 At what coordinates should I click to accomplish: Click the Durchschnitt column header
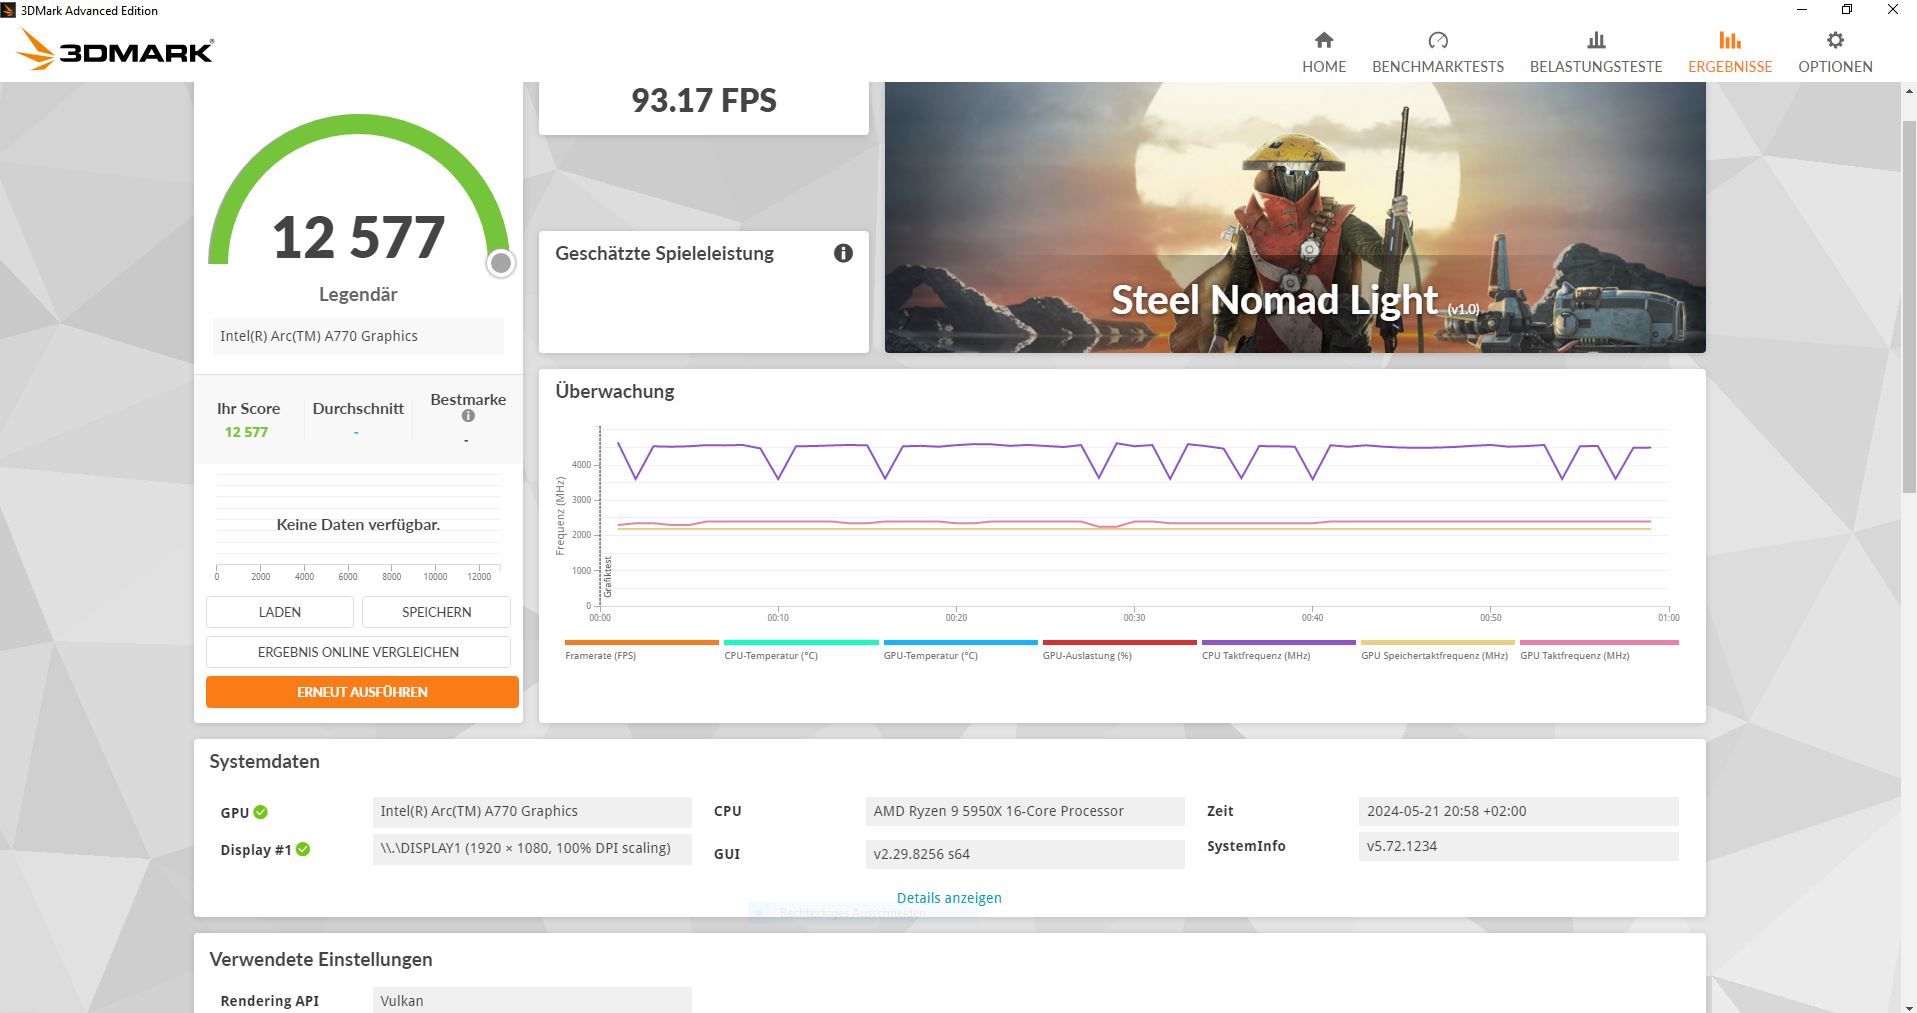(358, 408)
